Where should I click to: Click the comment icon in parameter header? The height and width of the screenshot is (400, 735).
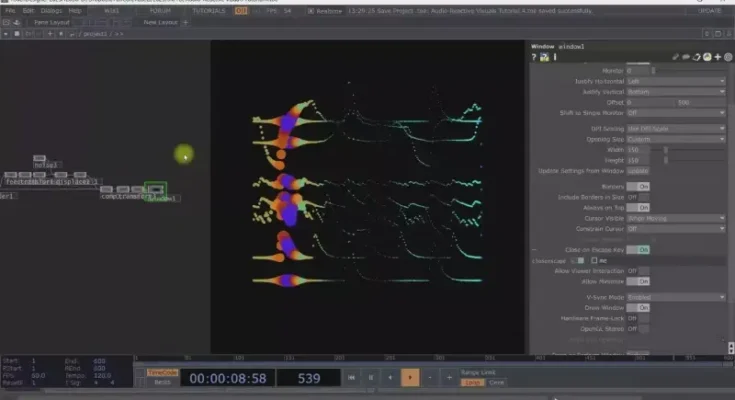(687, 57)
